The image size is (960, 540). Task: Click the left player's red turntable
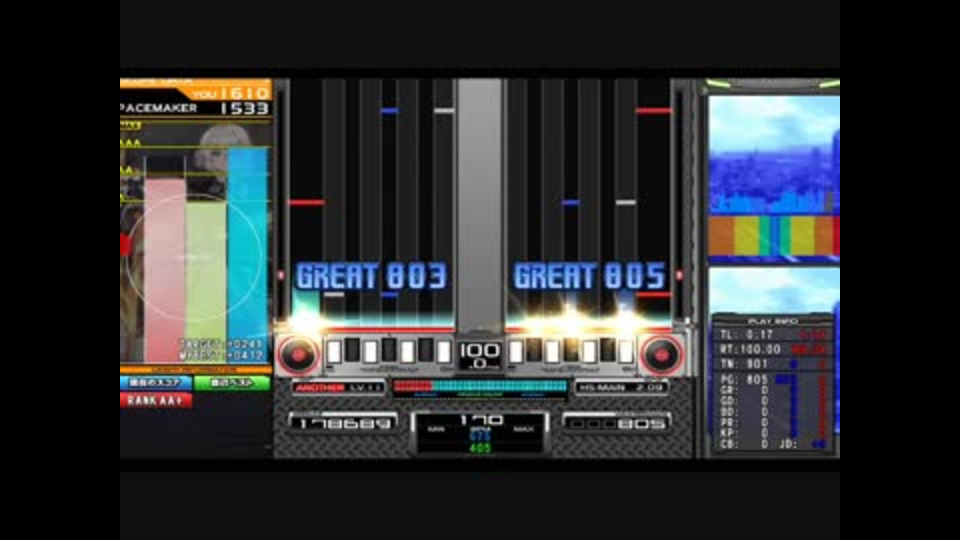298,354
